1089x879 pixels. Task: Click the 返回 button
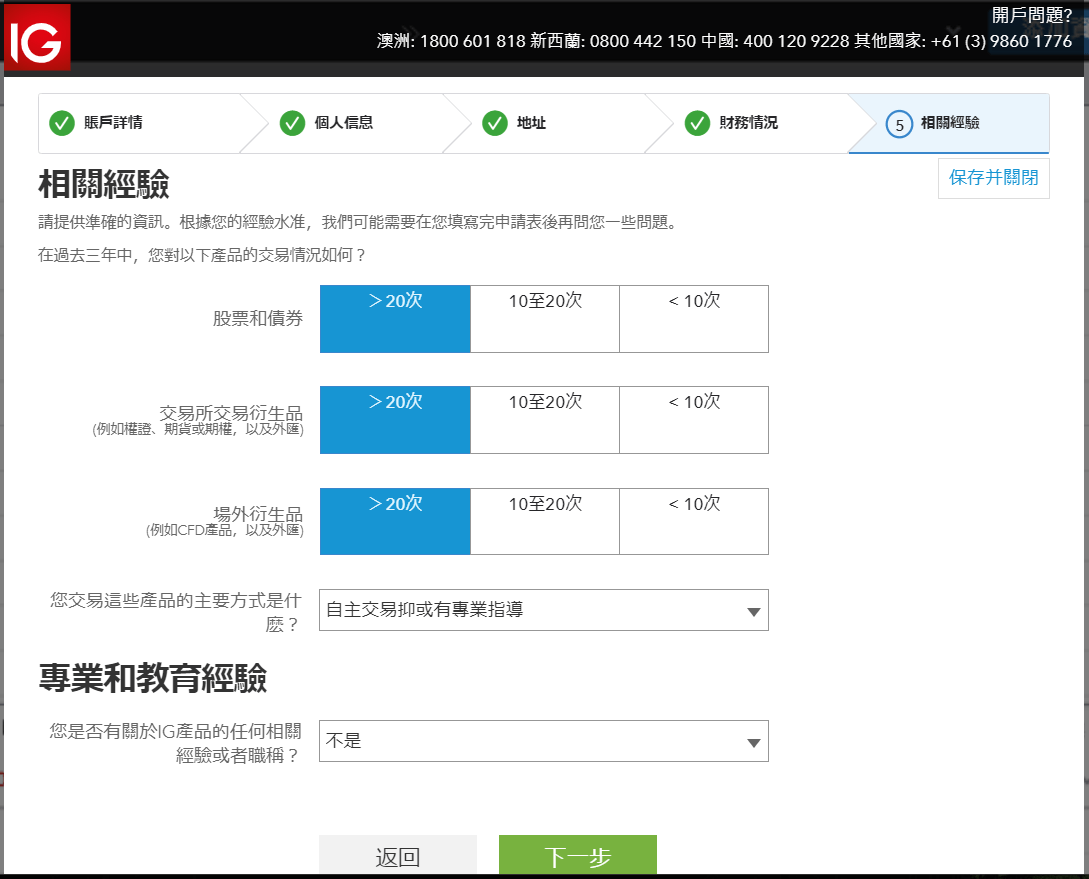click(398, 857)
